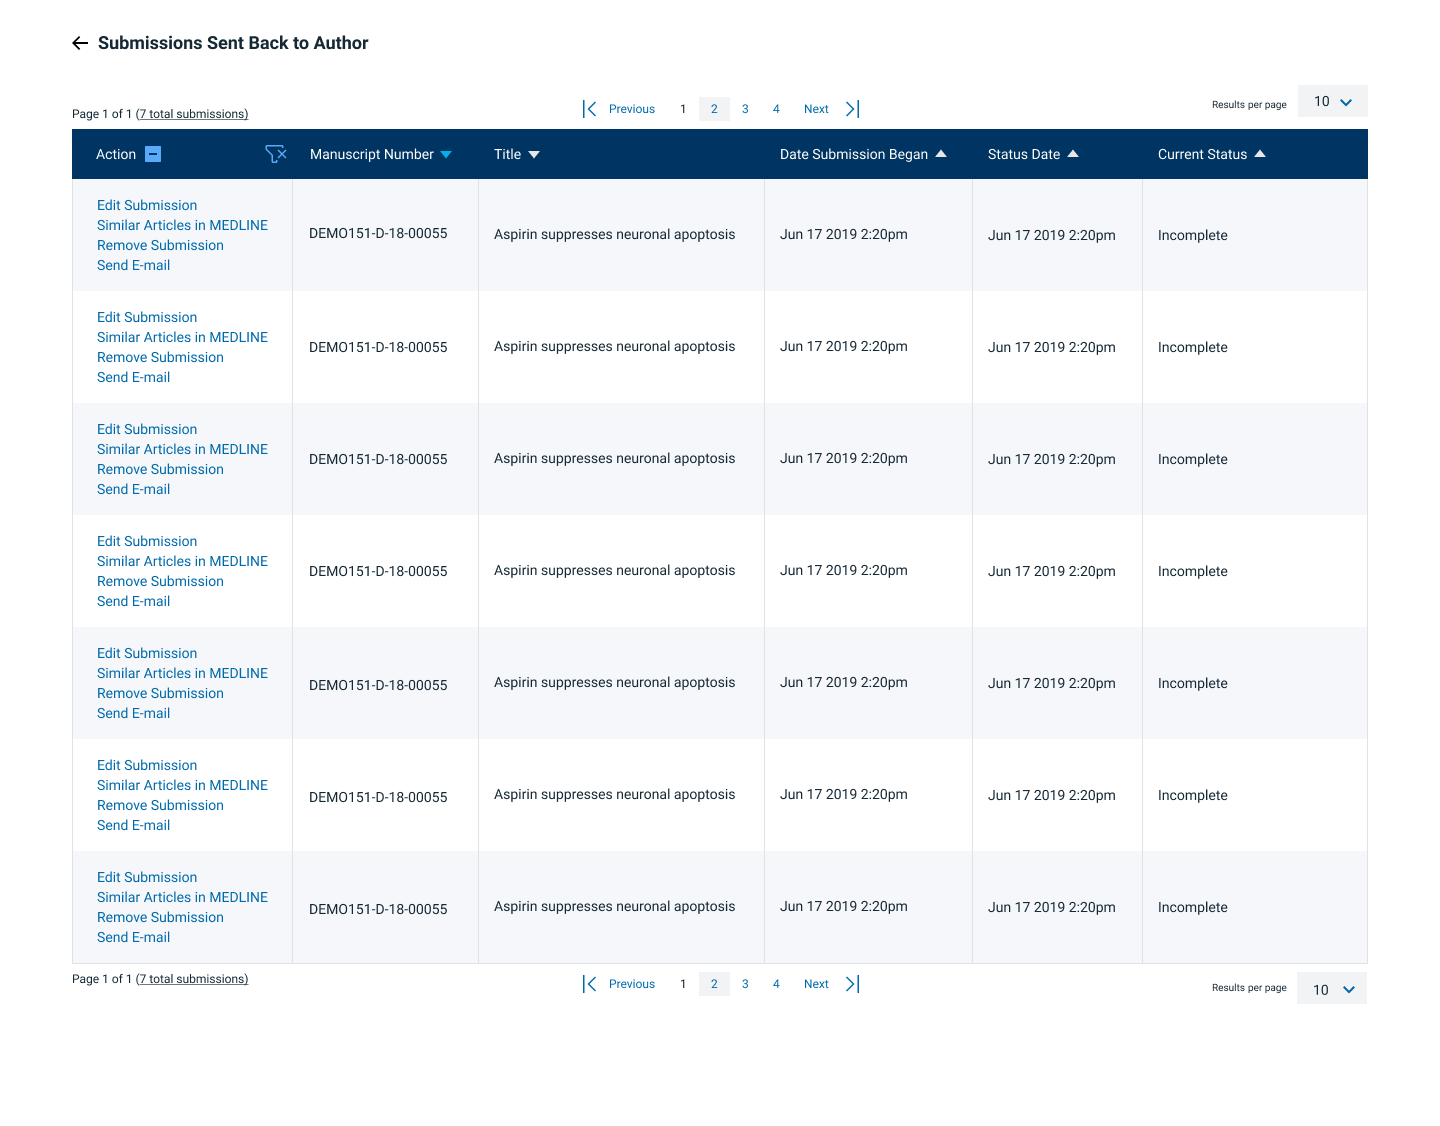Sort by Status Date arrow
The image size is (1440, 1126).
pos(1073,154)
